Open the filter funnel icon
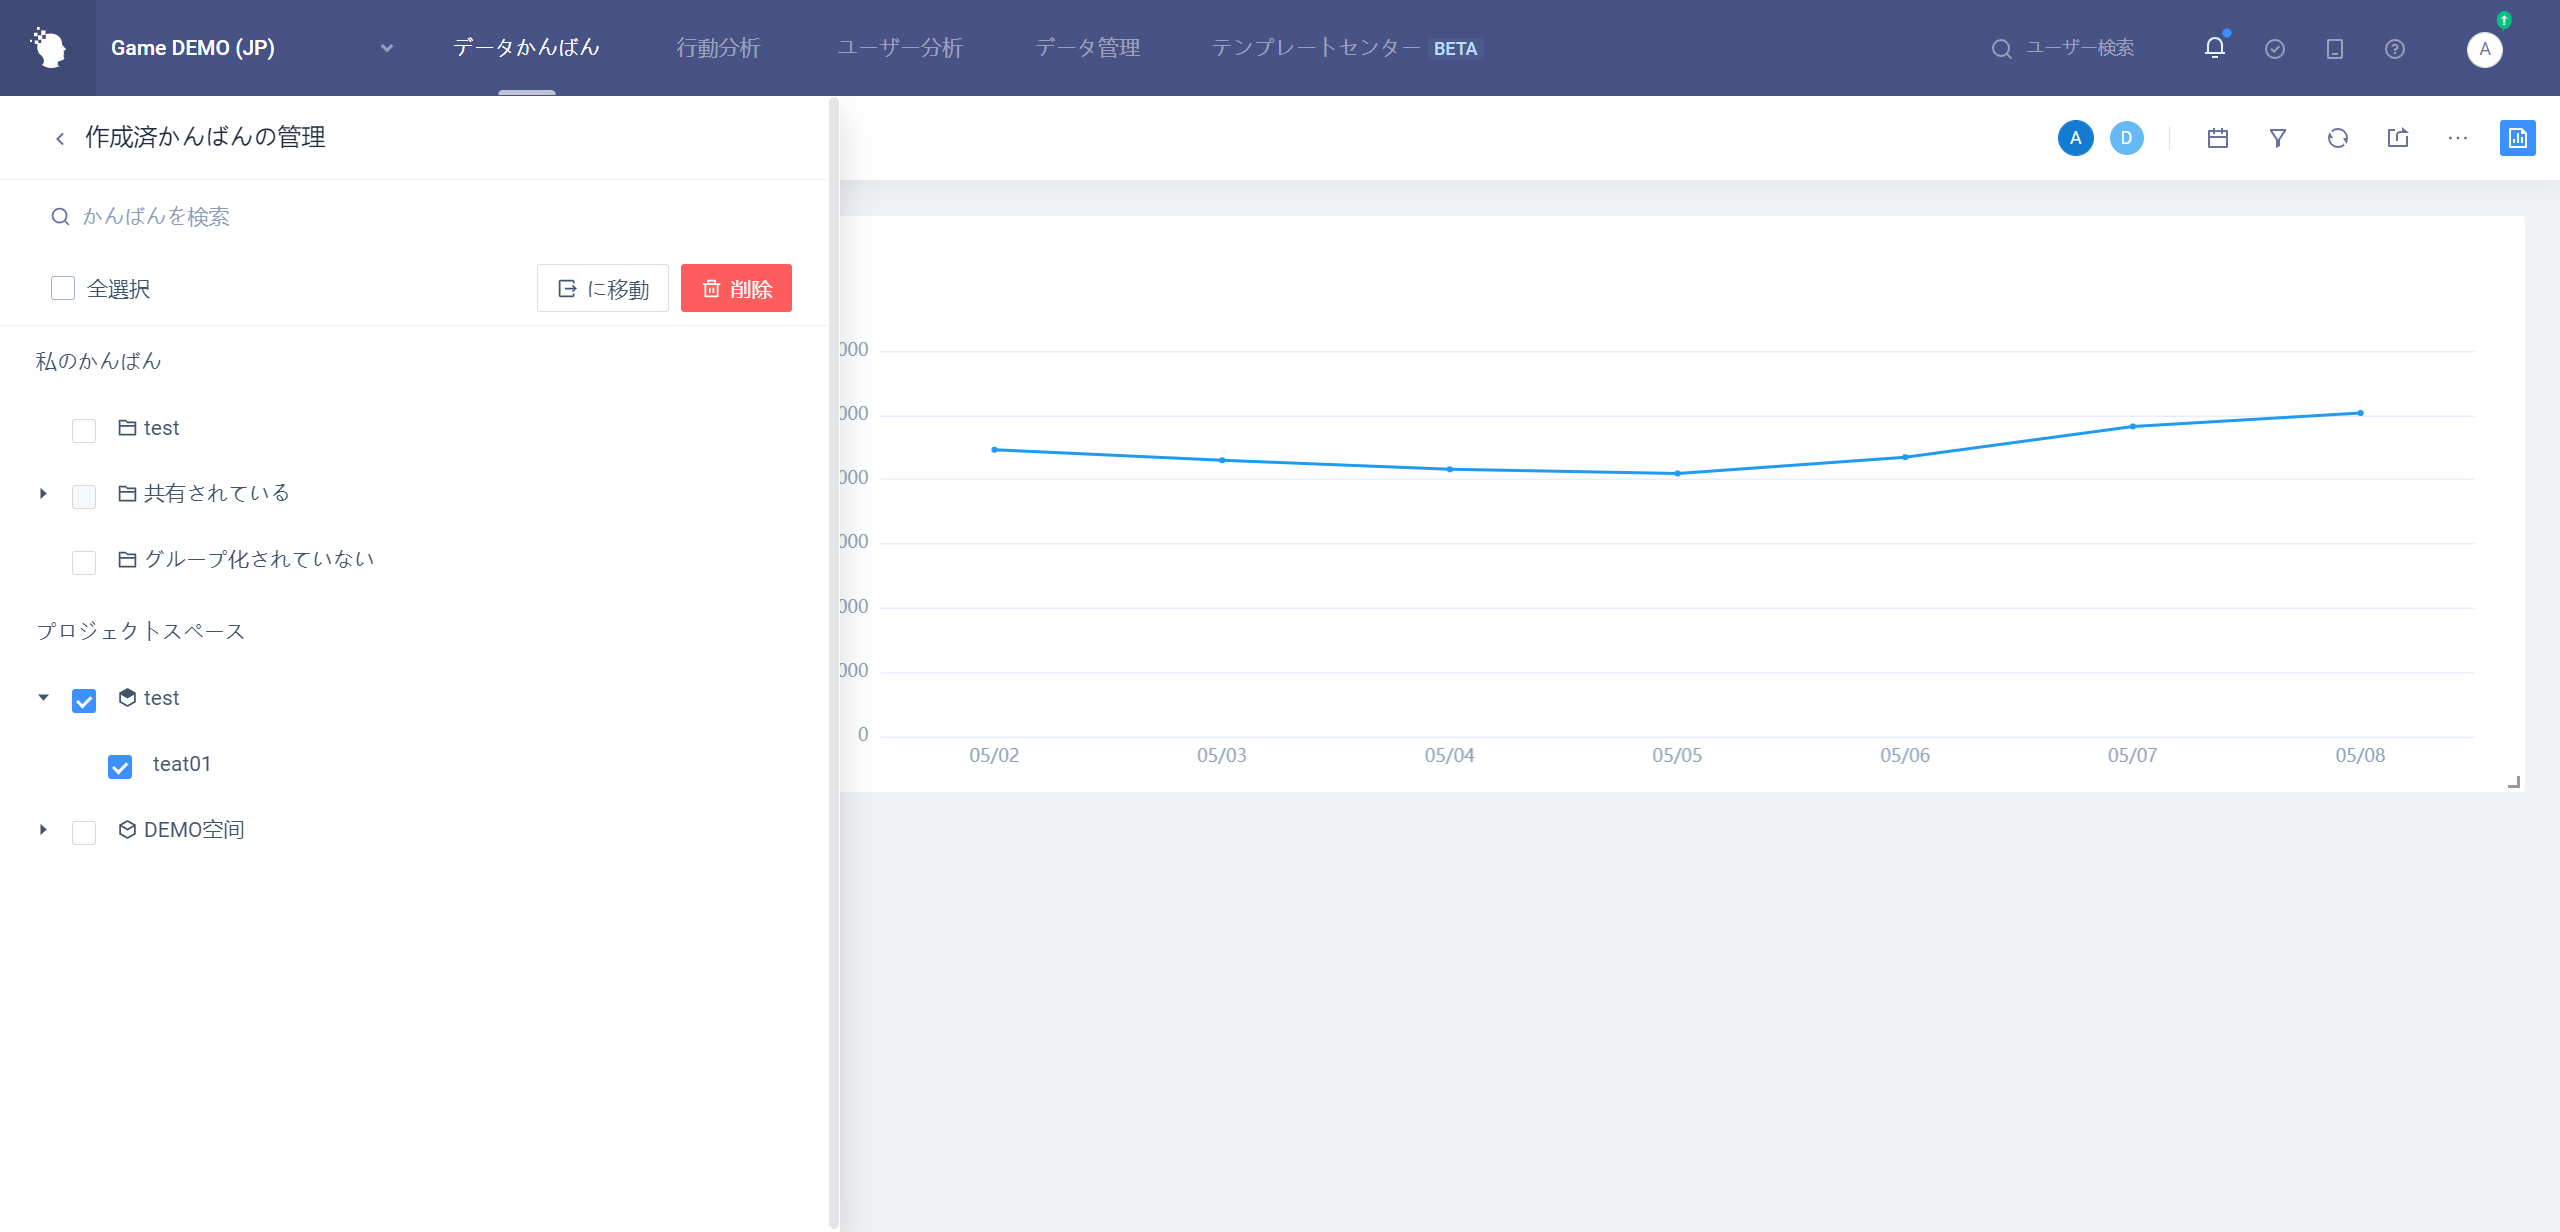The width and height of the screenshot is (2560, 1232). point(2278,138)
